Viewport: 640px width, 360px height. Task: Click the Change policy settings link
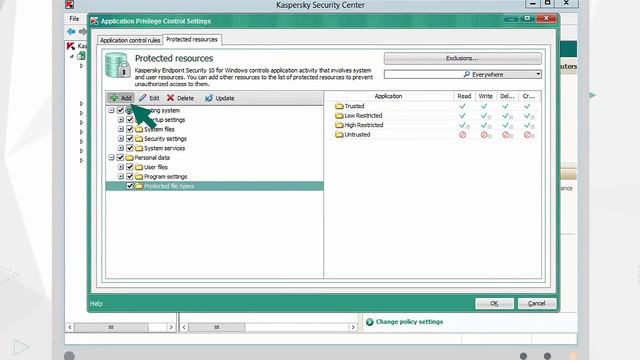(409, 322)
